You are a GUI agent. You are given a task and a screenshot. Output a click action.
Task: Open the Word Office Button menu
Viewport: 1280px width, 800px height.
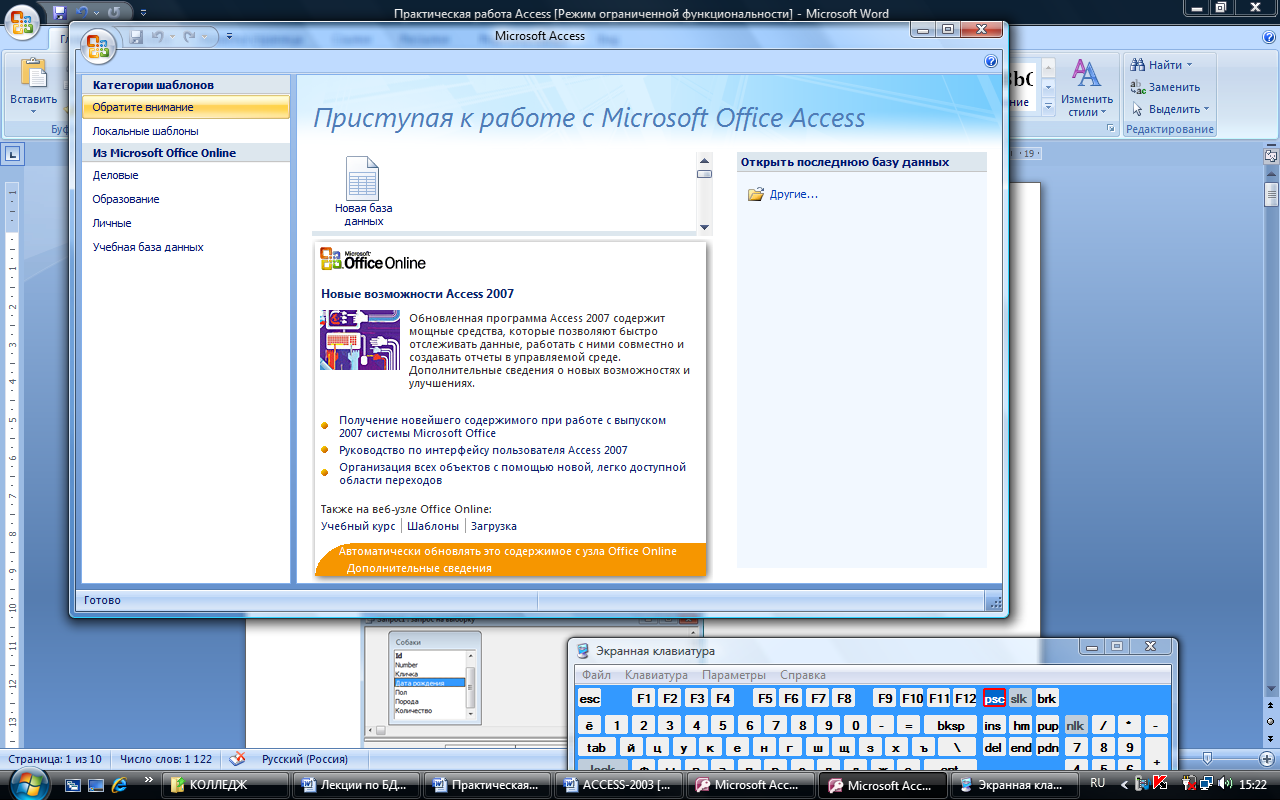[22, 20]
